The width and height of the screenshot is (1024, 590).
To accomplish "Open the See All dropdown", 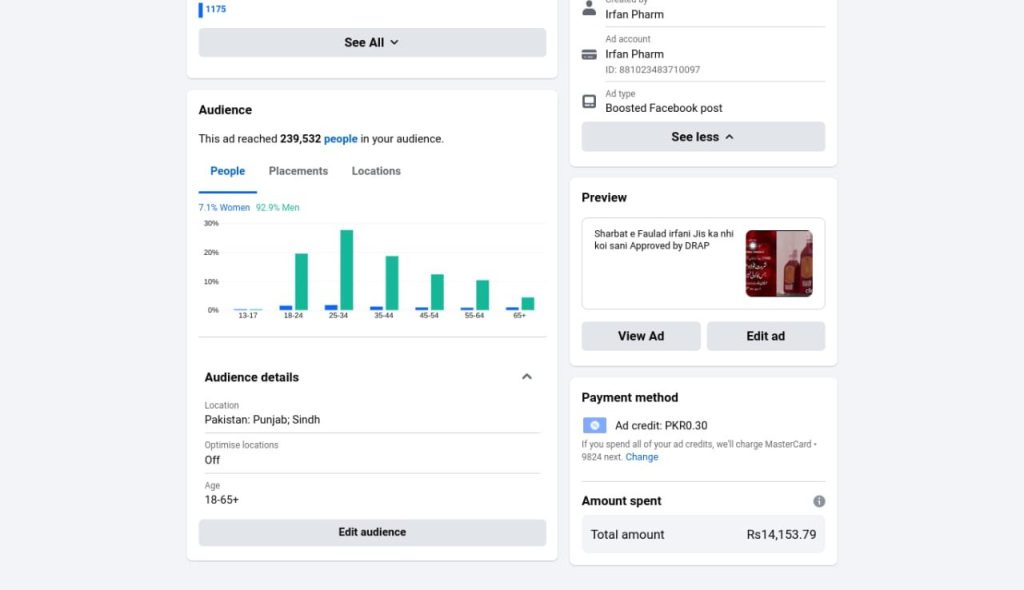I will pos(372,42).
